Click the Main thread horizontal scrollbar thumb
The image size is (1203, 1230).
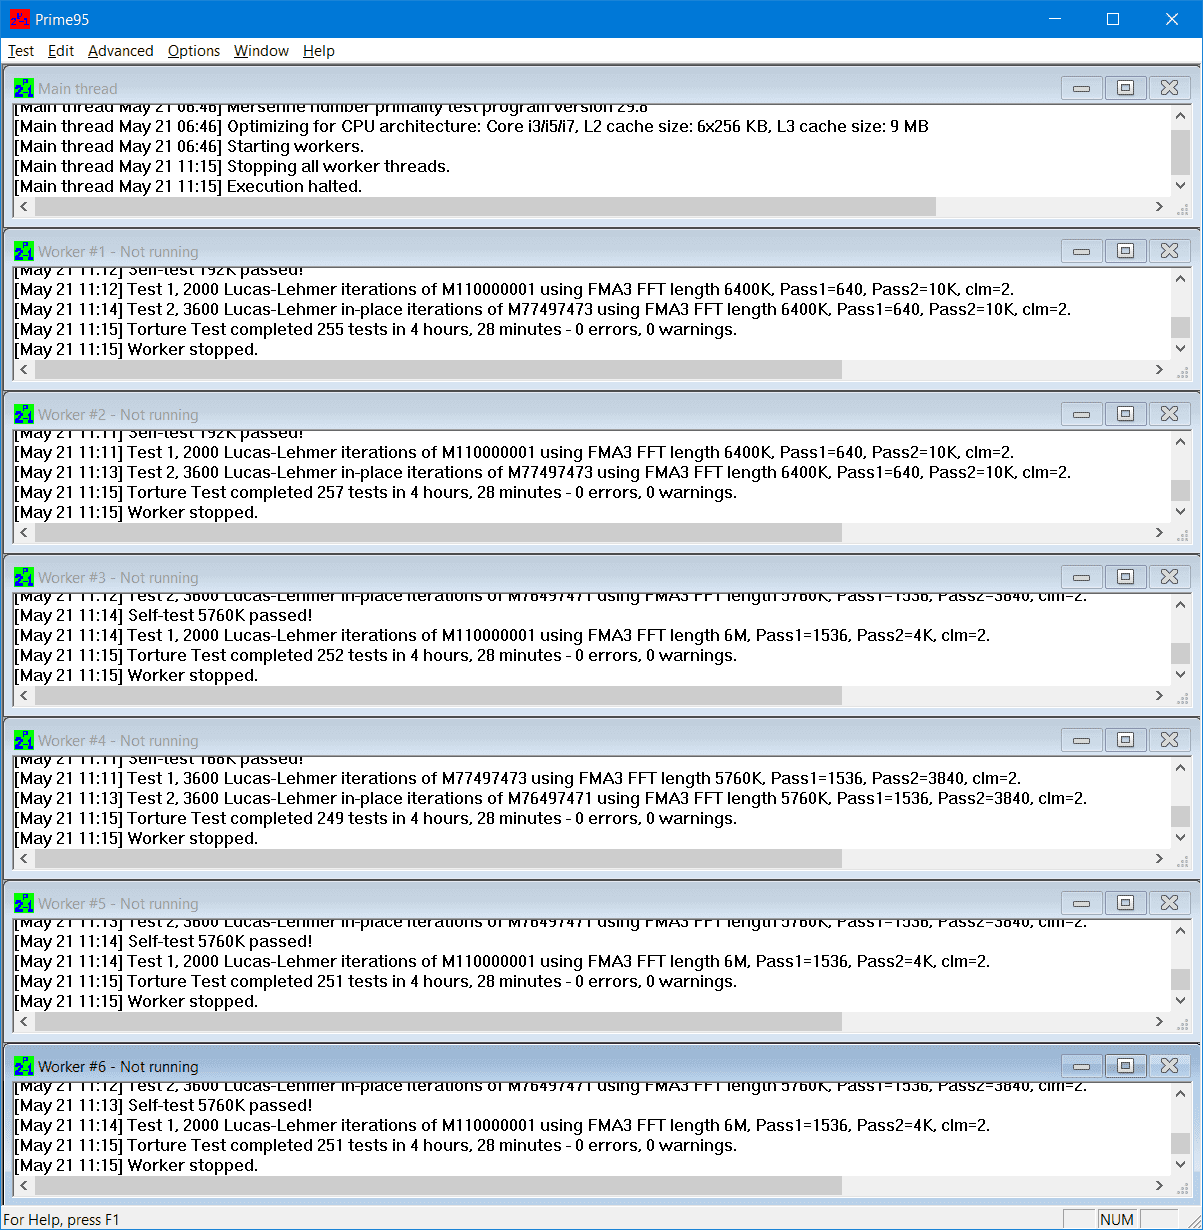click(x=485, y=207)
